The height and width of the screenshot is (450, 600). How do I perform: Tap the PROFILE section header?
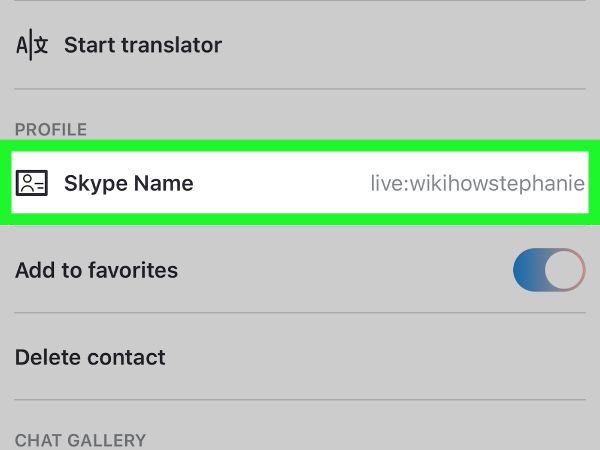click(x=51, y=129)
